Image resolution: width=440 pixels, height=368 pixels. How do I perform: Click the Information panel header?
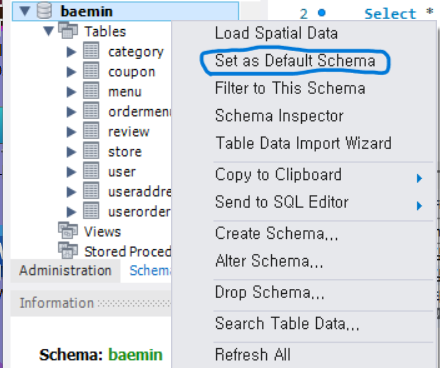91,303
